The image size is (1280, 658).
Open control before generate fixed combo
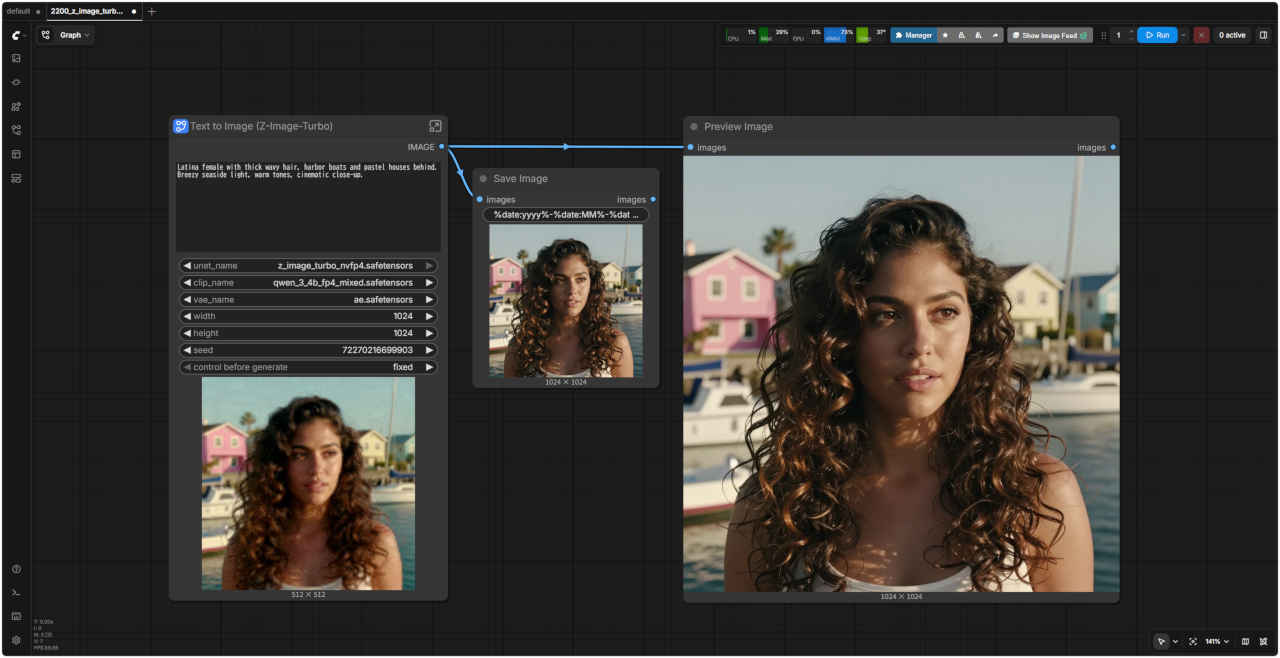tap(308, 367)
